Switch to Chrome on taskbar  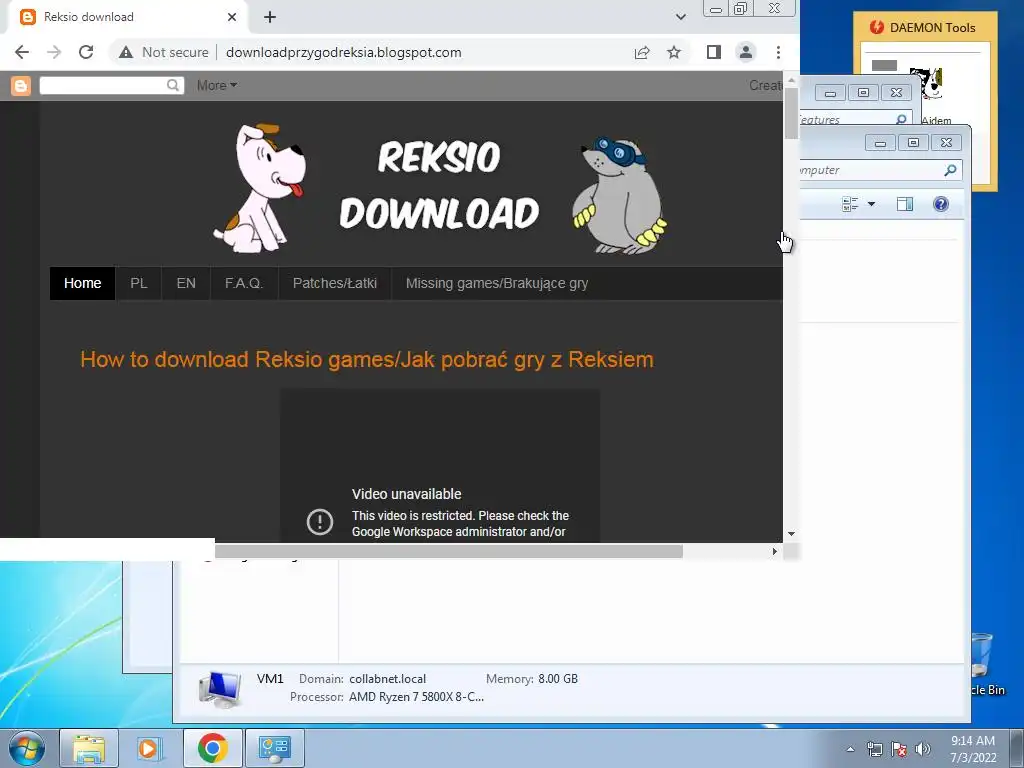212,748
